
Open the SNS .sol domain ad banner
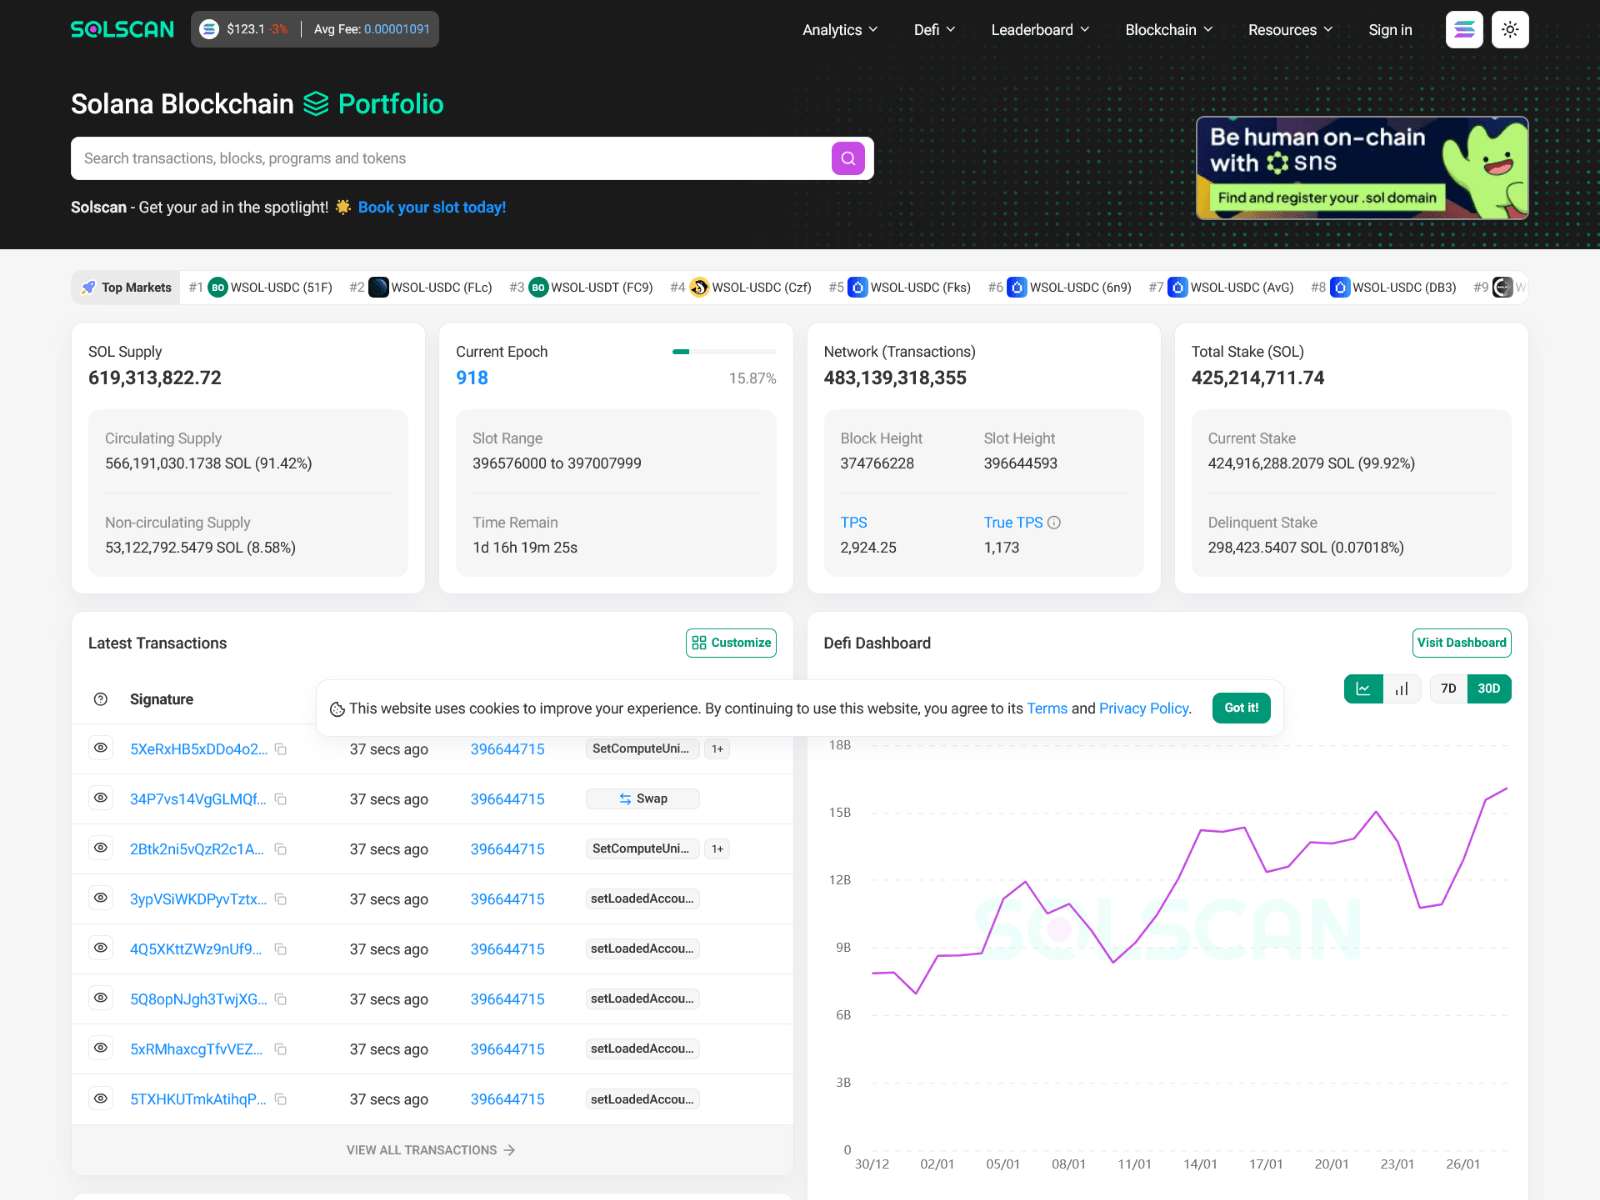pyautogui.click(x=1362, y=168)
